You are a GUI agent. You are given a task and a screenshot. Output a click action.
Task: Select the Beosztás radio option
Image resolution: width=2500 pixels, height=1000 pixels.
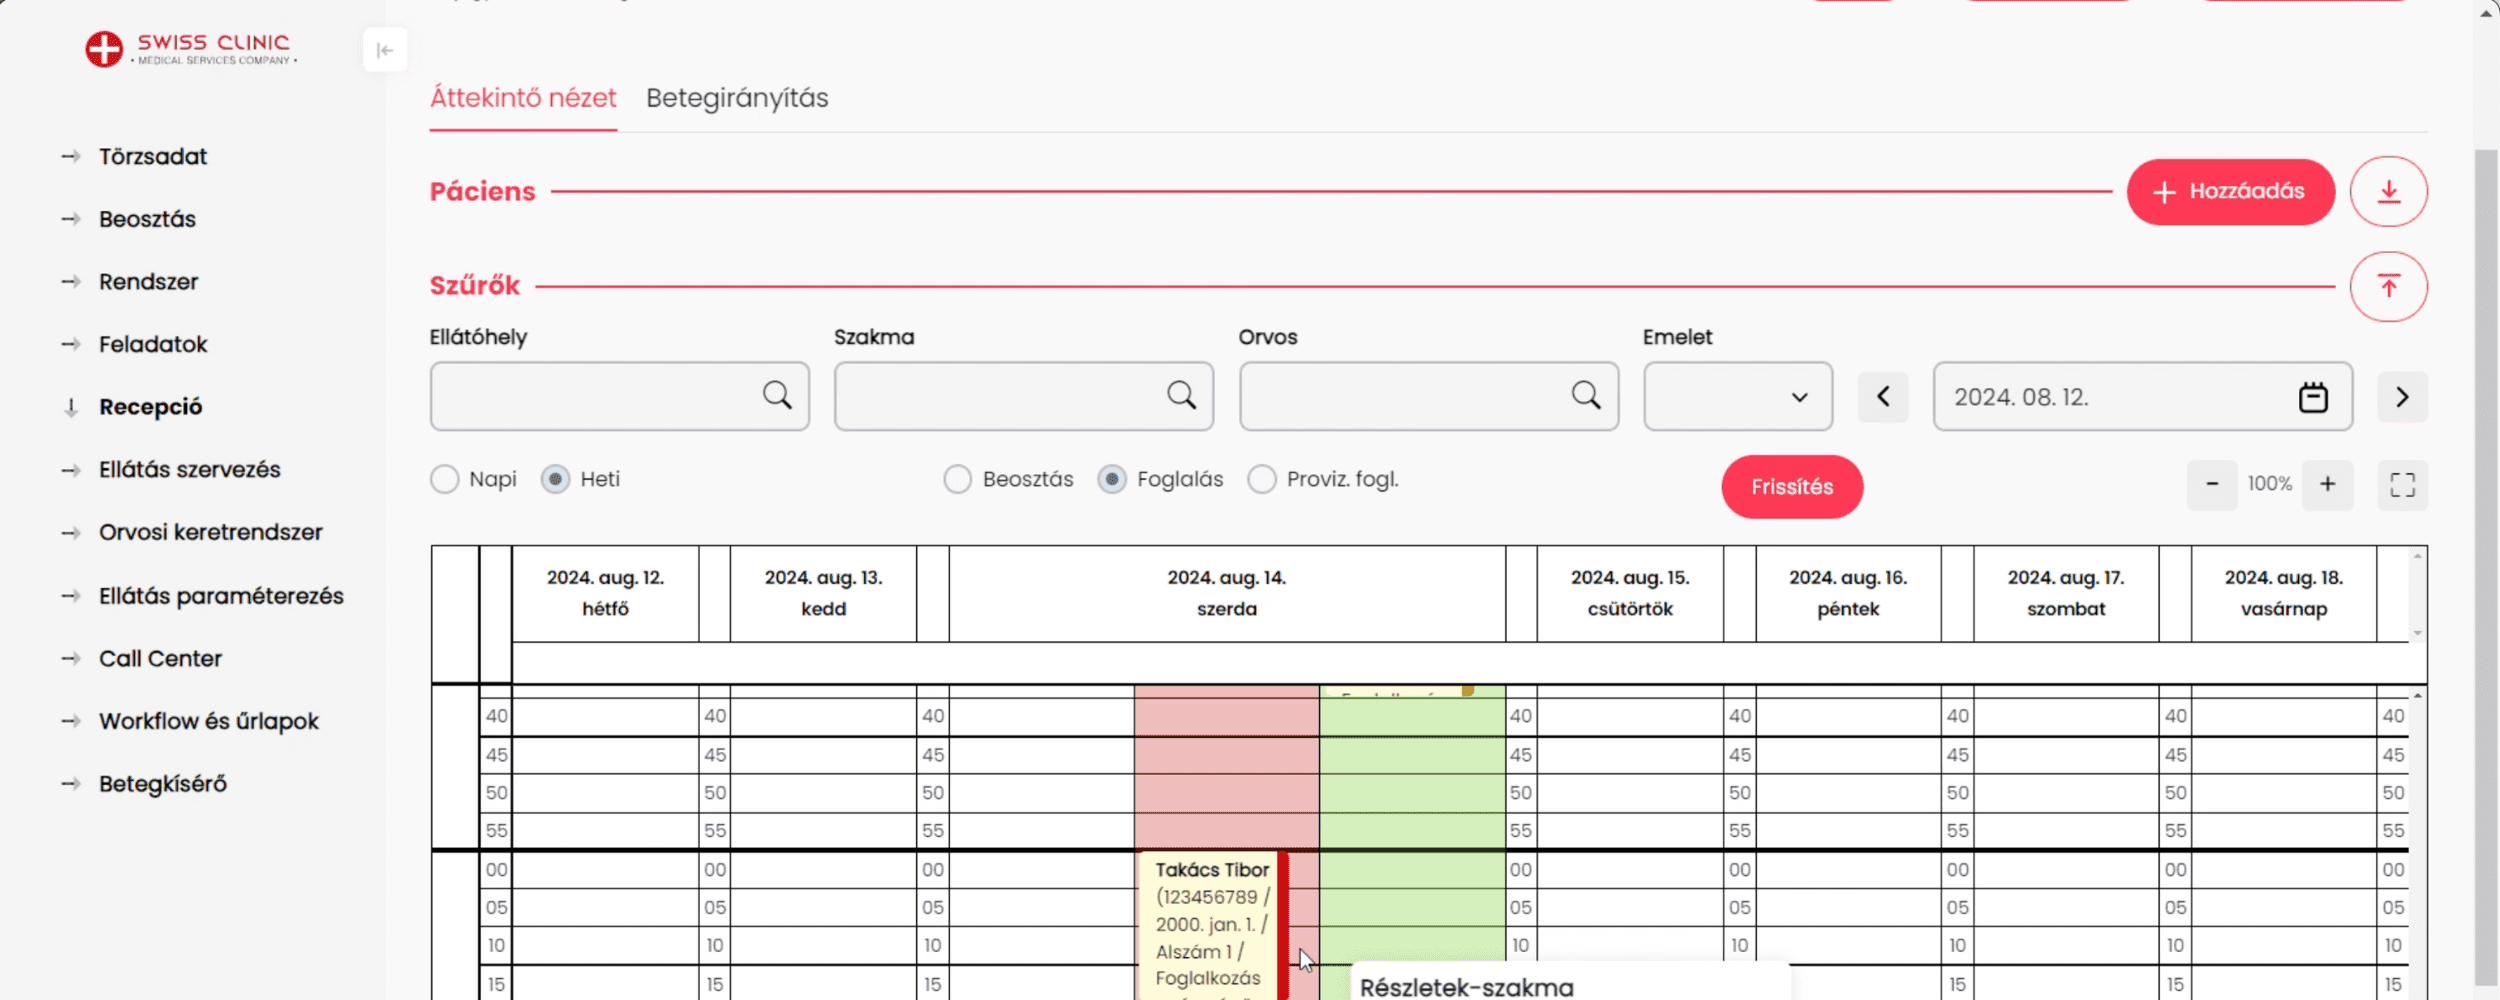[x=957, y=479]
